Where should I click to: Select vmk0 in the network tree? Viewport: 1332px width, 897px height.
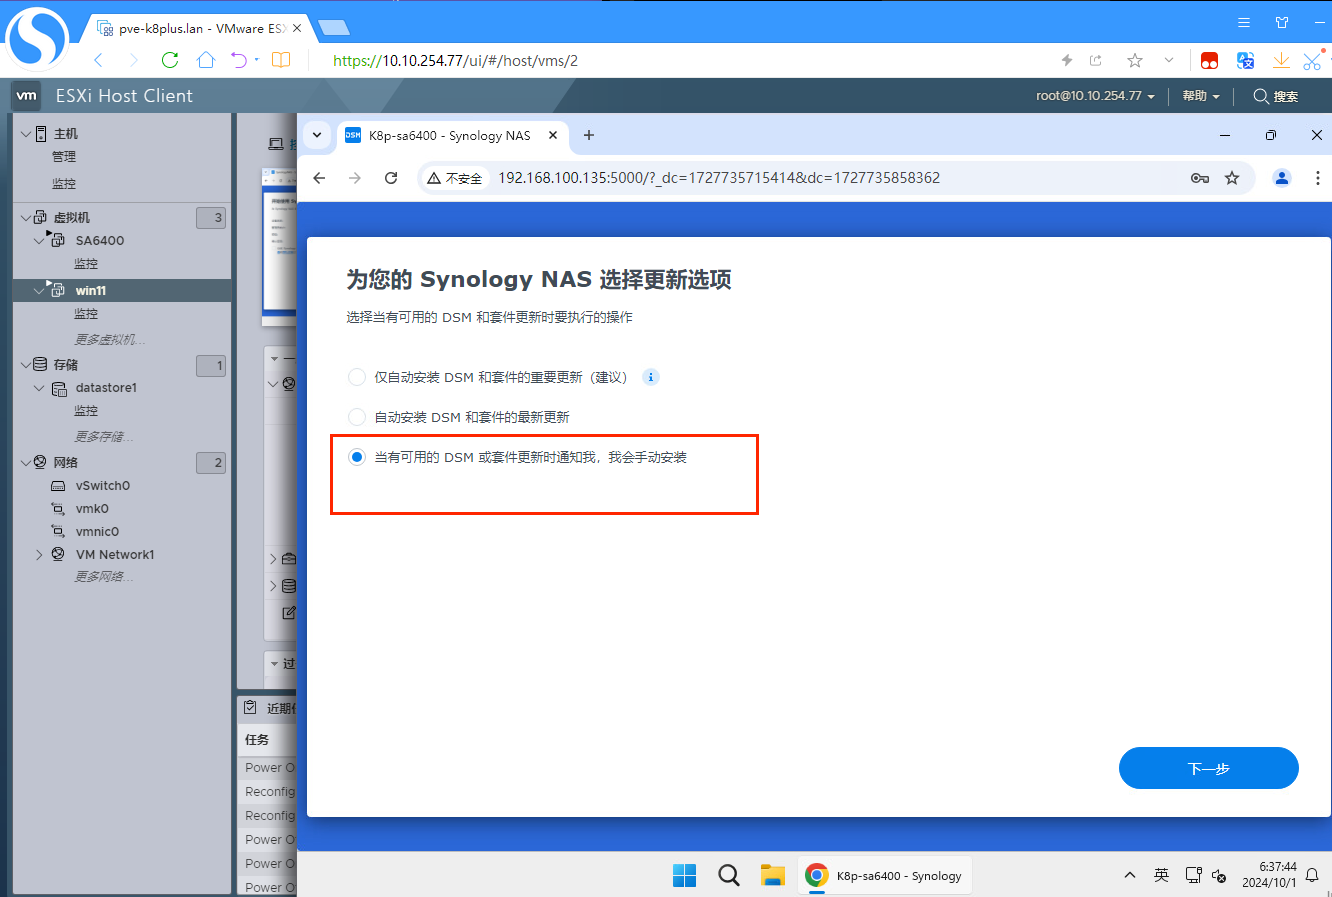coord(92,508)
